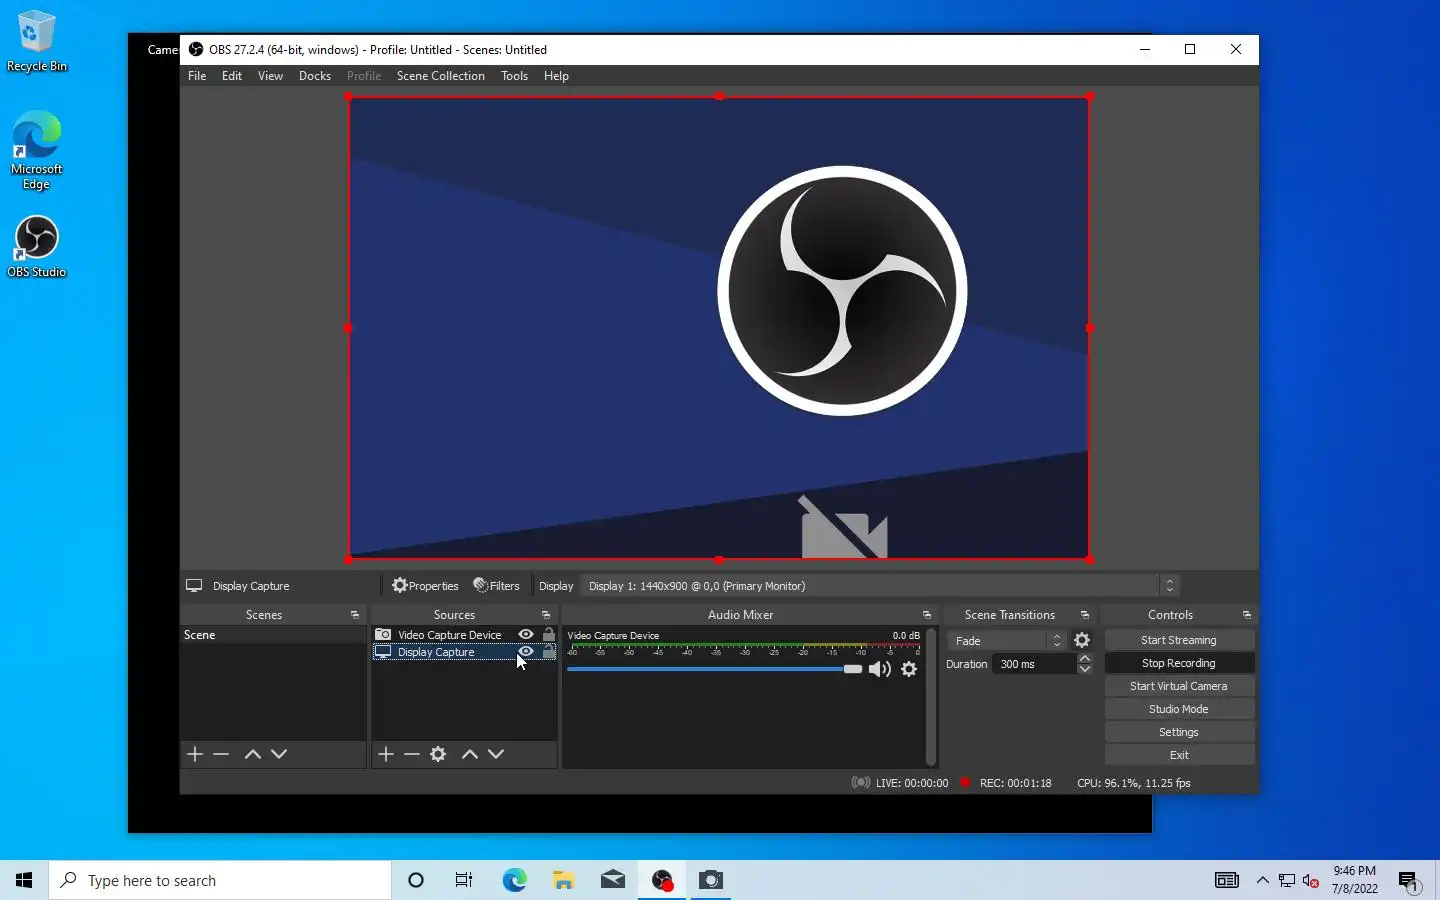Image resolution: width=1440 pixels, height=900 pixels.
Task: Select Scene in the Scenes list
Action: (273, 635)
